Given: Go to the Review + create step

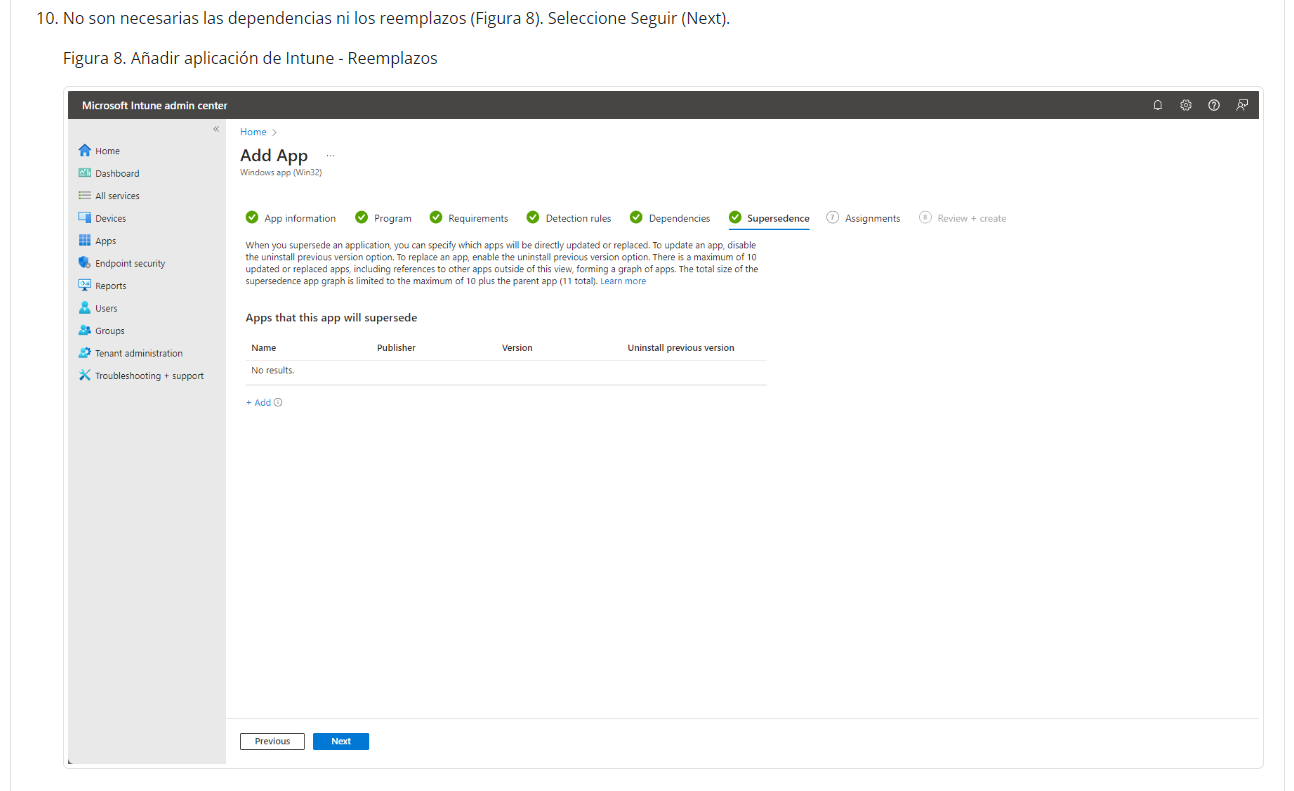Looking at the screenshot, I should (963, 218).
